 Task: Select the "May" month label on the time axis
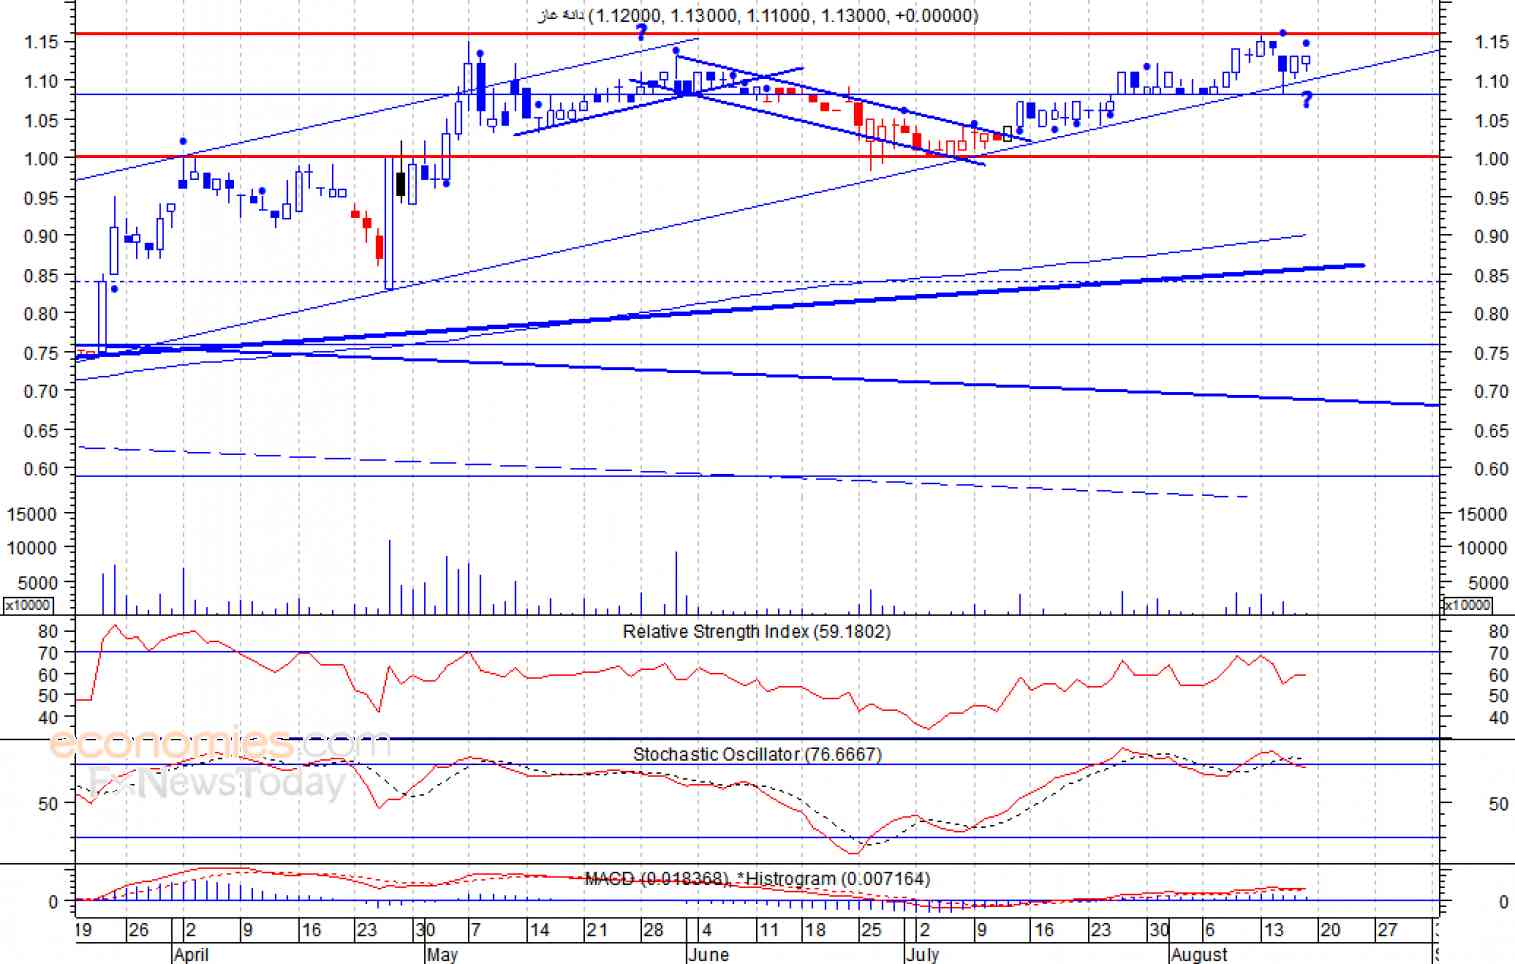point(442,954)
